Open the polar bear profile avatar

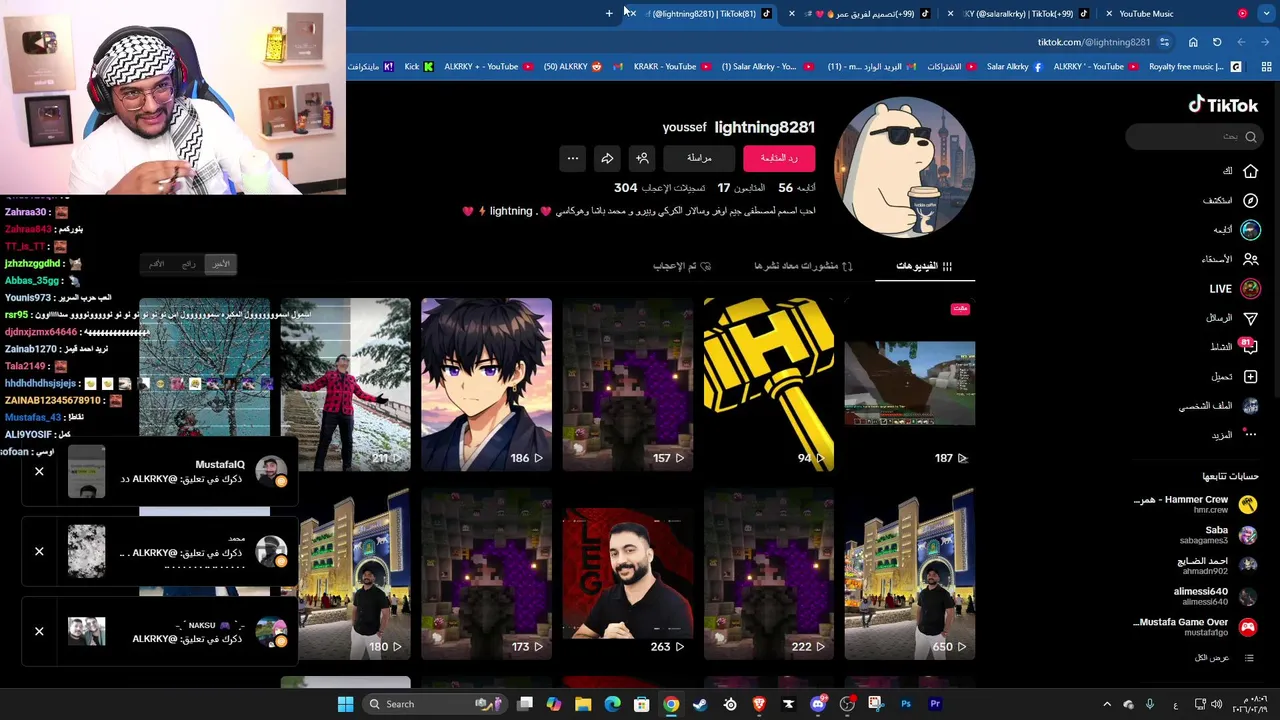[904, 167]
